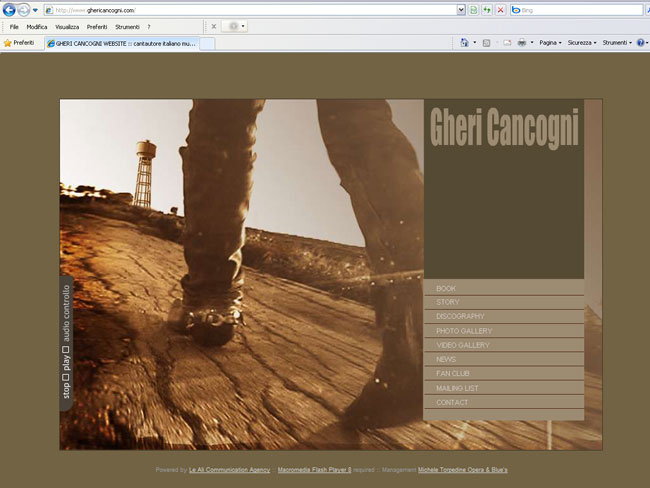Screen dimensions: 650x488
Task: Toggle the audio stop checkbox
Action: 65,377
